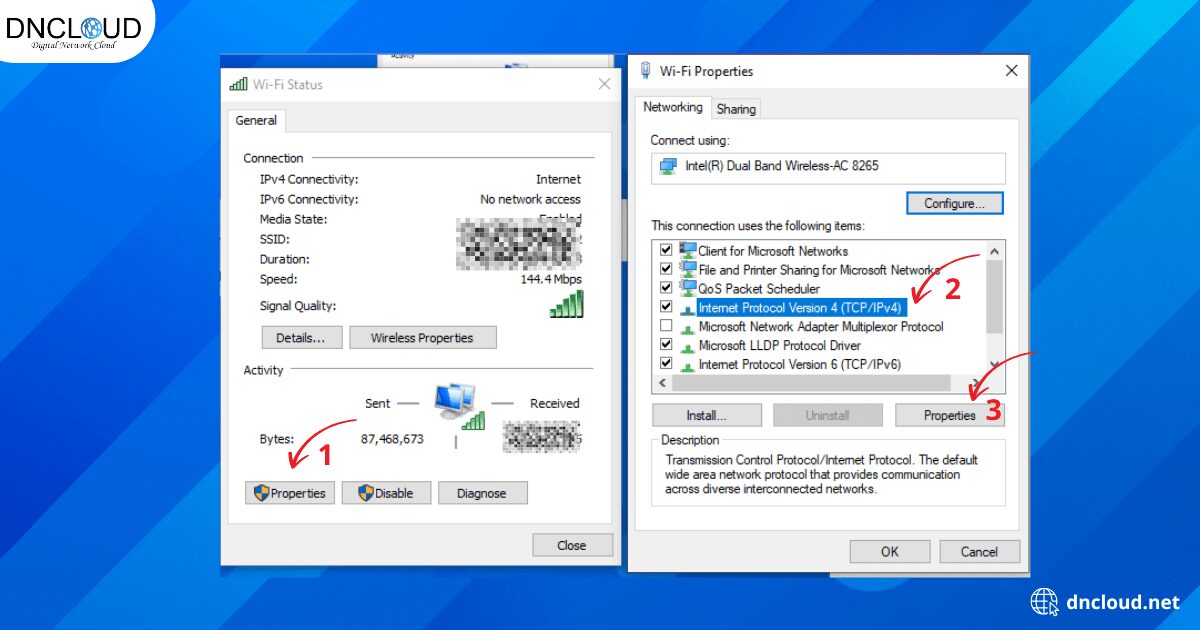Toggle the Internet Protocol Version 6 checkbox
This screenshot has width=1200, height=630.
point(666,364)
